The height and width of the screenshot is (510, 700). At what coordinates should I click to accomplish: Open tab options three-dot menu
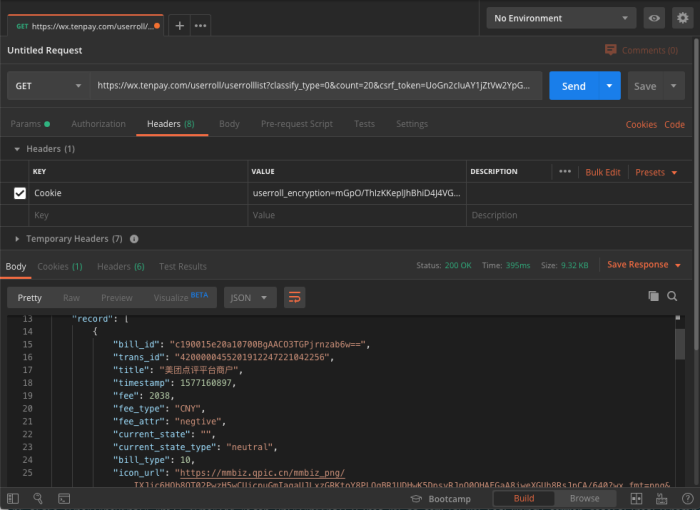point(200,26)
